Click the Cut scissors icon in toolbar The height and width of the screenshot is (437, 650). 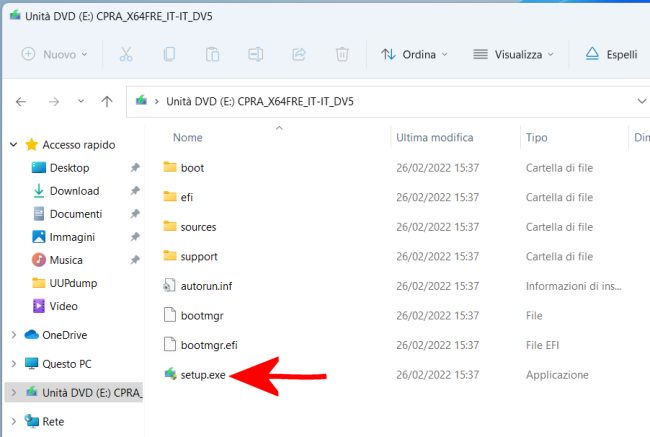(x=126, y=54)
